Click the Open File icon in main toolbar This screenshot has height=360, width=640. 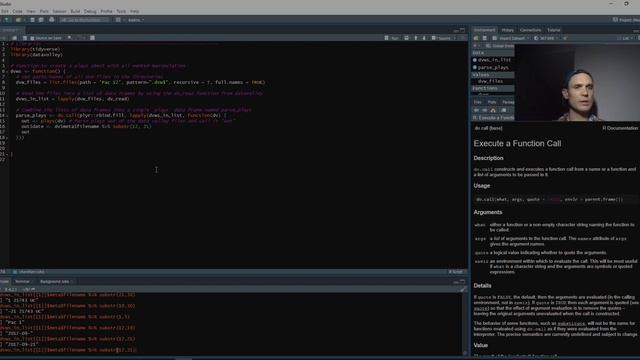[x=19, y=20]
